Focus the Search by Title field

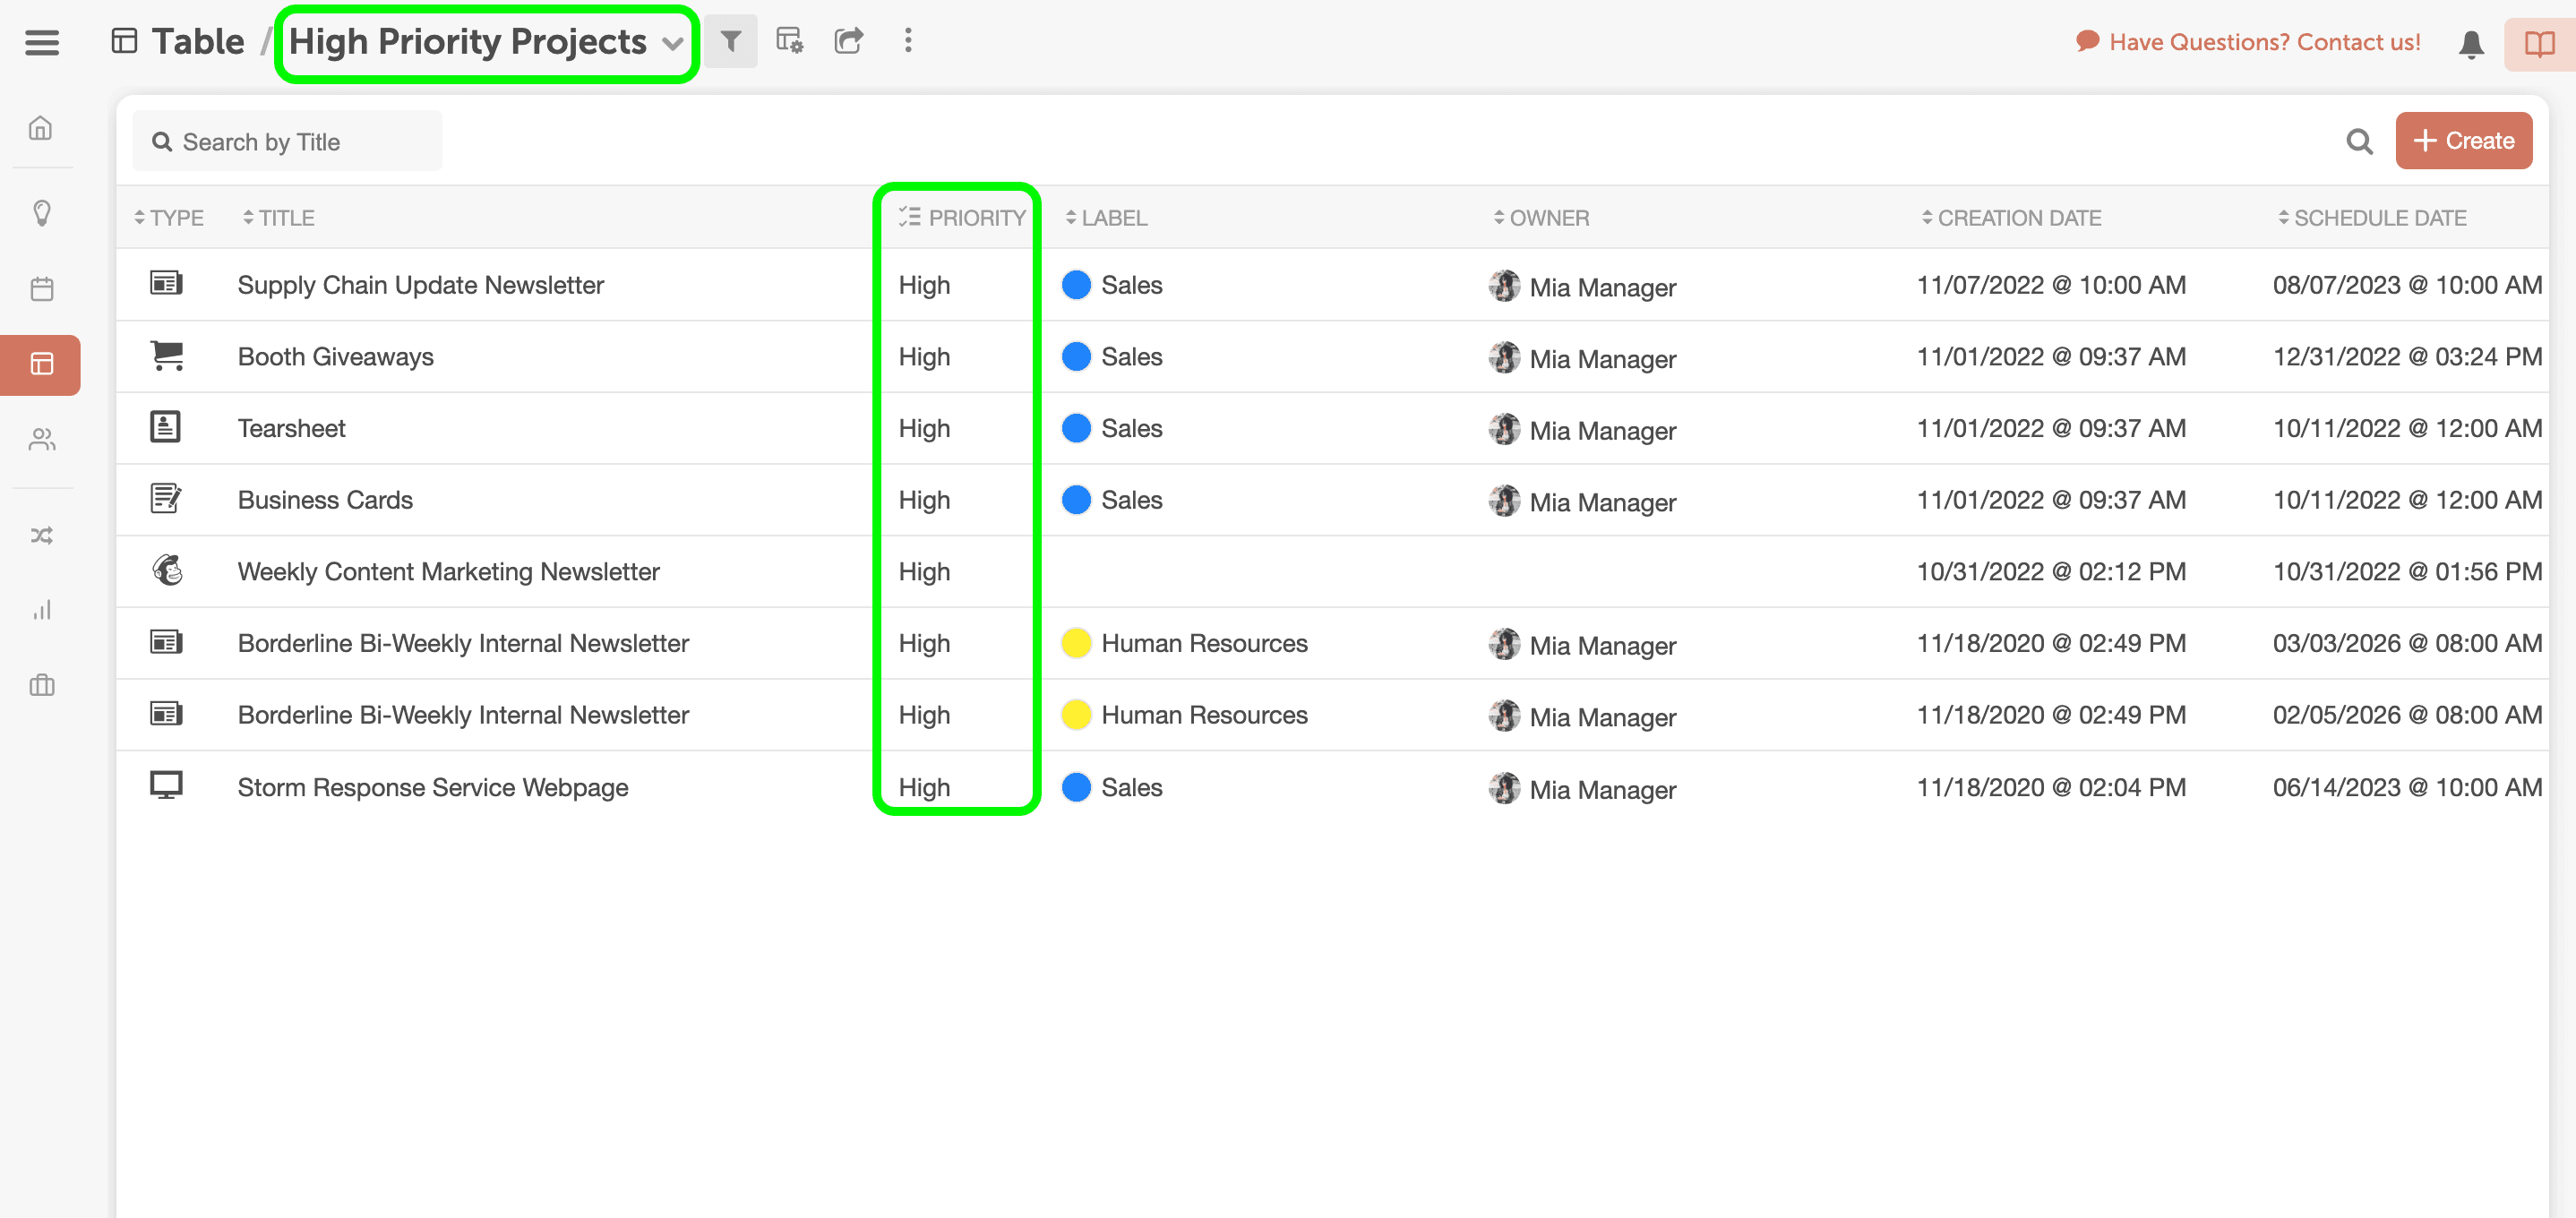(x=287, y=142)
